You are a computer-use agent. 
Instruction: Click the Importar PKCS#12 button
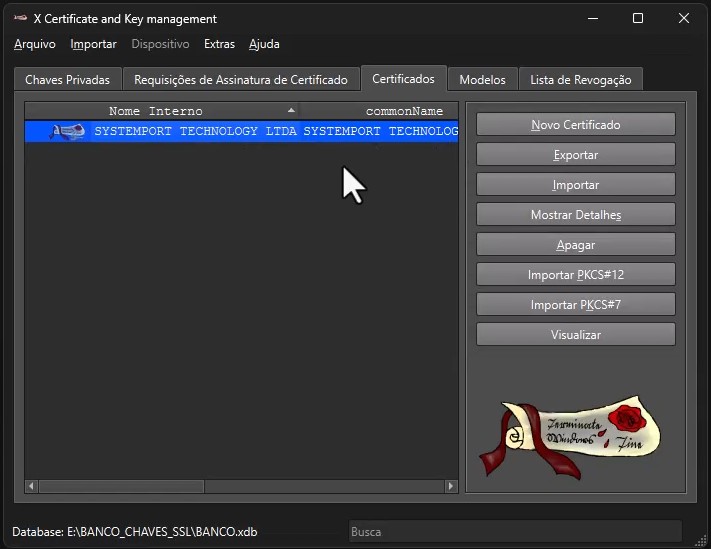[575, 274]
